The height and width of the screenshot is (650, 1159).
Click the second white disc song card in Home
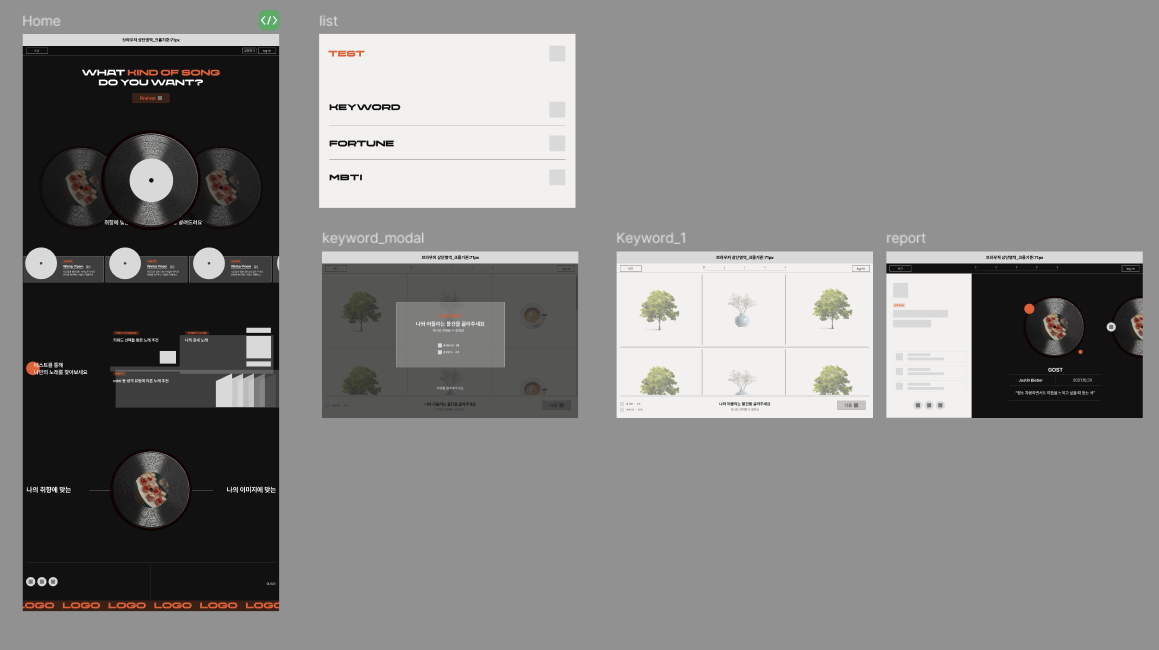147,265
